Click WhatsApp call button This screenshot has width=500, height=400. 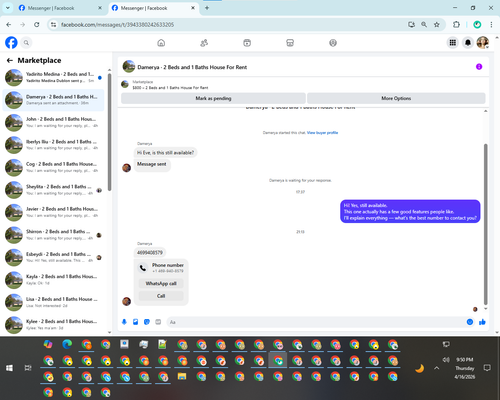click(161, 283)
